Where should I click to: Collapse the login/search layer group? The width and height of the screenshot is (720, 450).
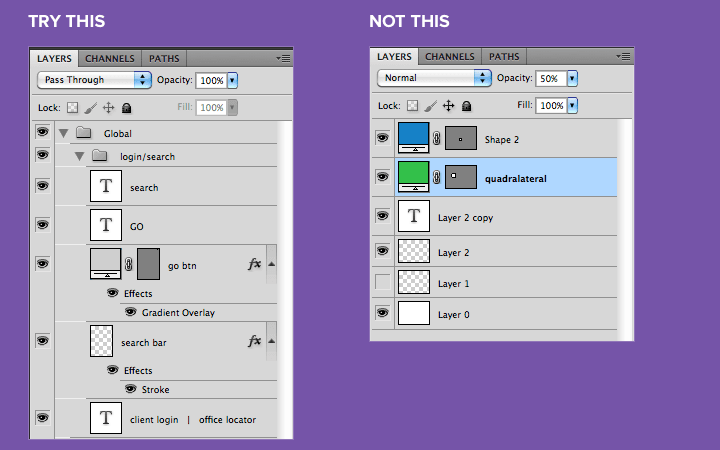pos(79,157)
